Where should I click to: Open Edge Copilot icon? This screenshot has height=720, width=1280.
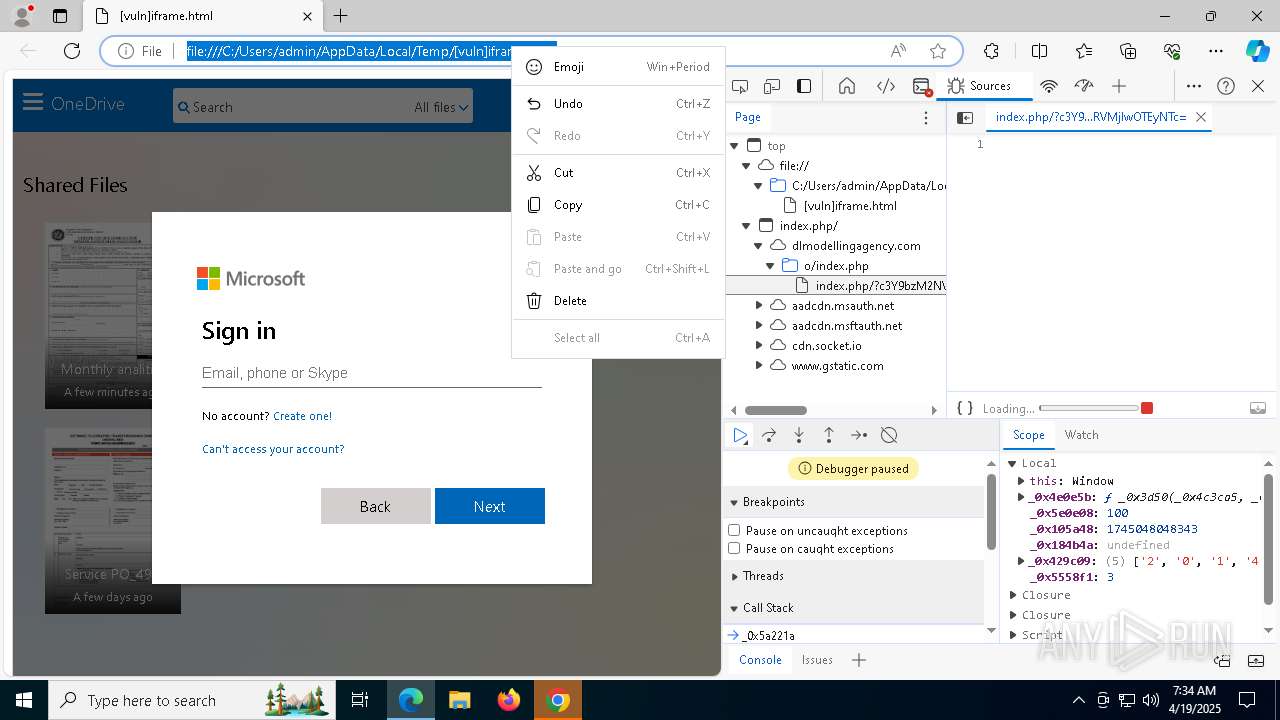point(1257,51)
